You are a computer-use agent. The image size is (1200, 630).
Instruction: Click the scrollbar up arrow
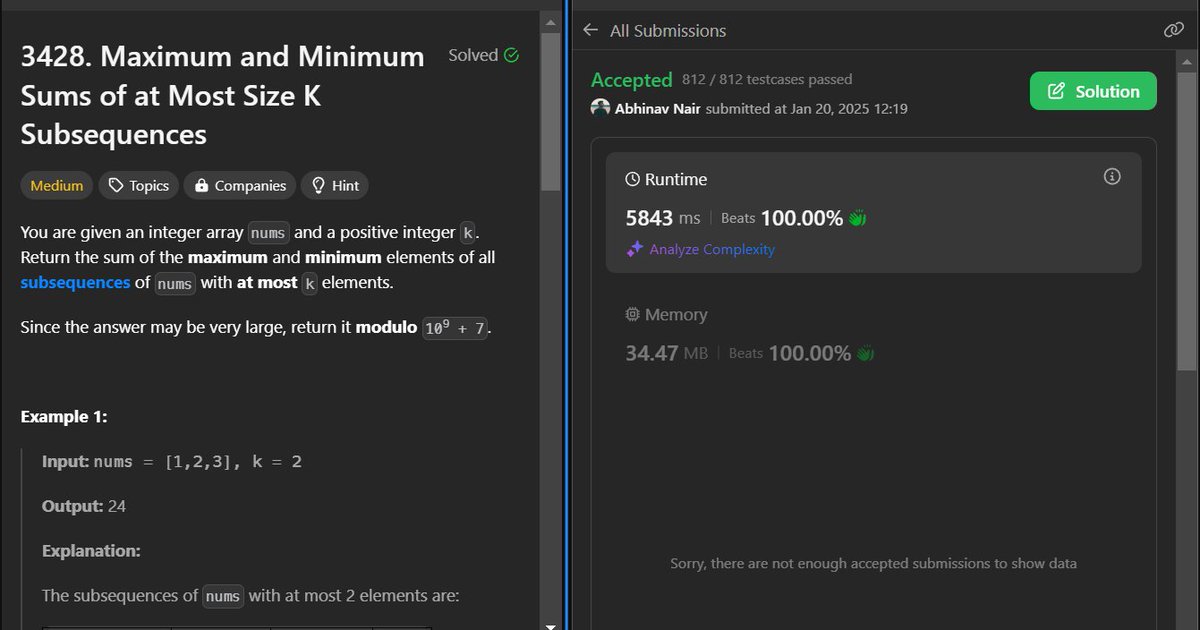point(551,22)
